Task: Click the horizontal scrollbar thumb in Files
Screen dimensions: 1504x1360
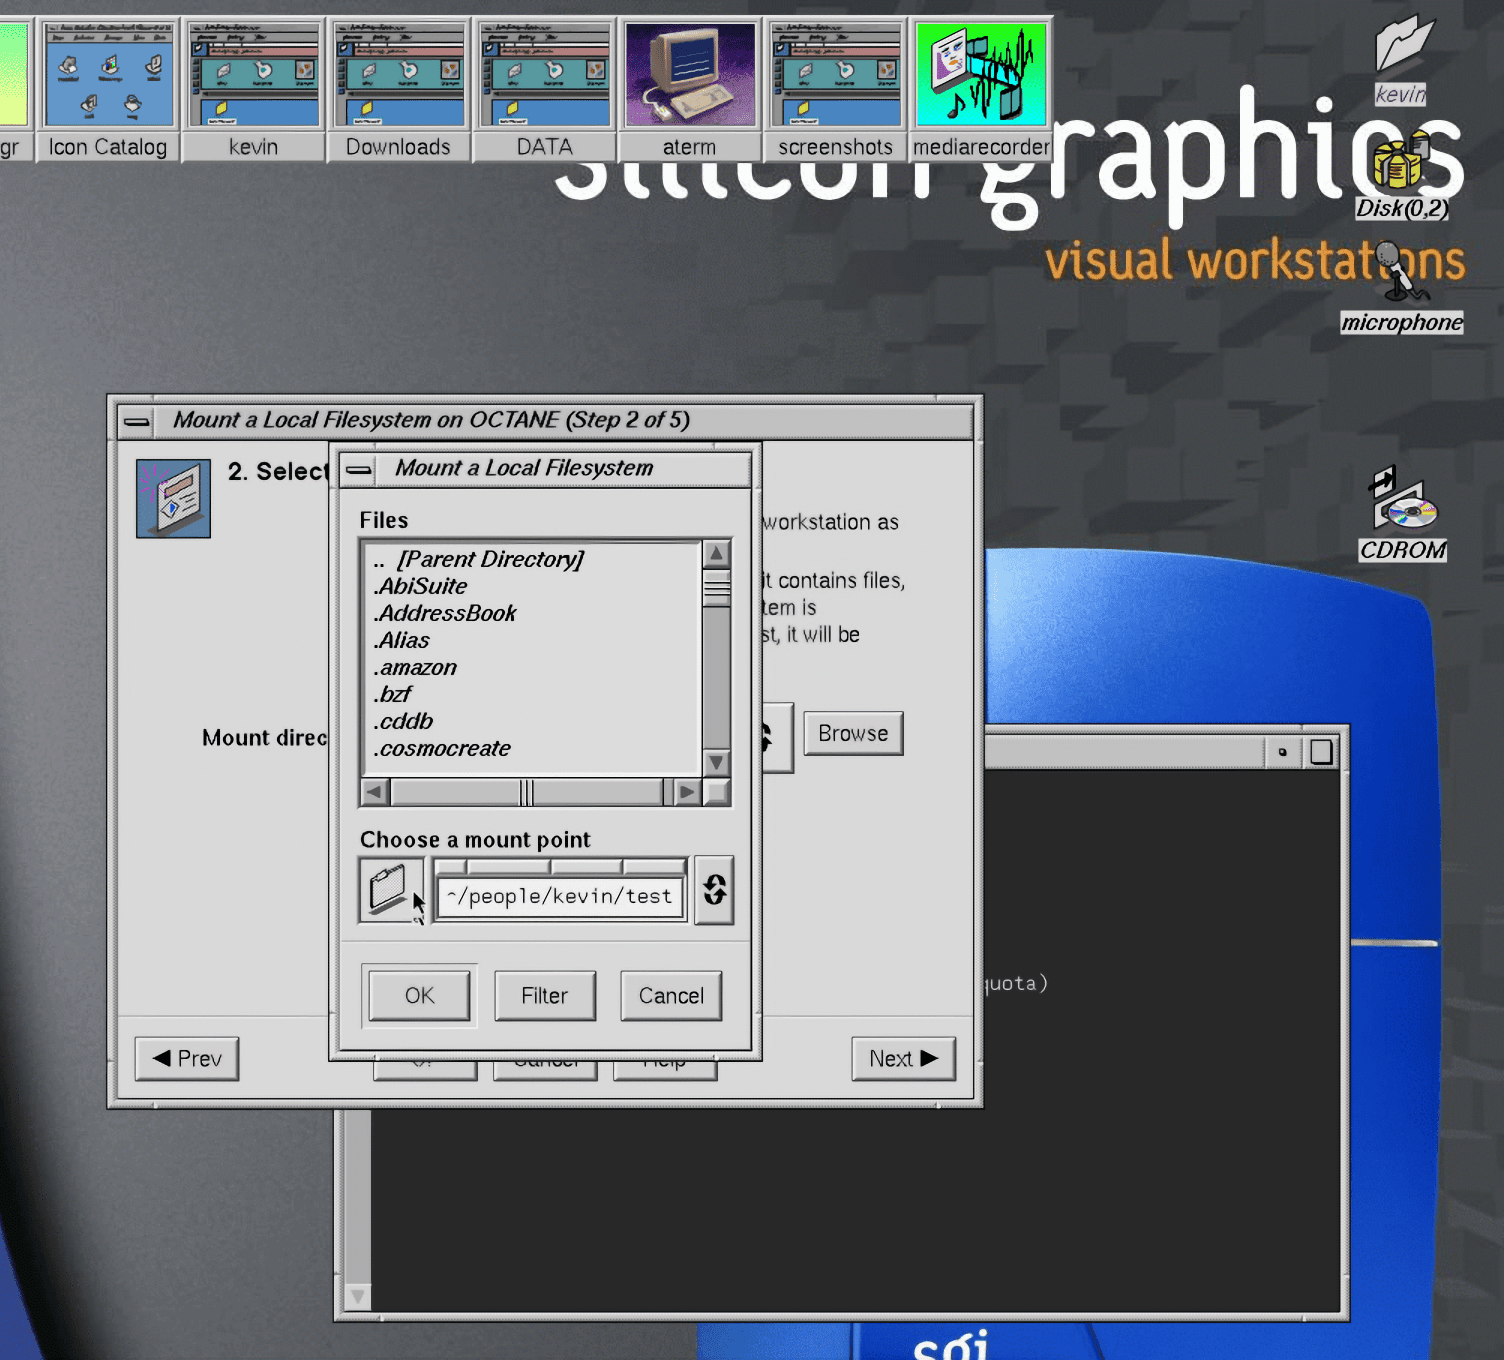Action: [527, 793]
